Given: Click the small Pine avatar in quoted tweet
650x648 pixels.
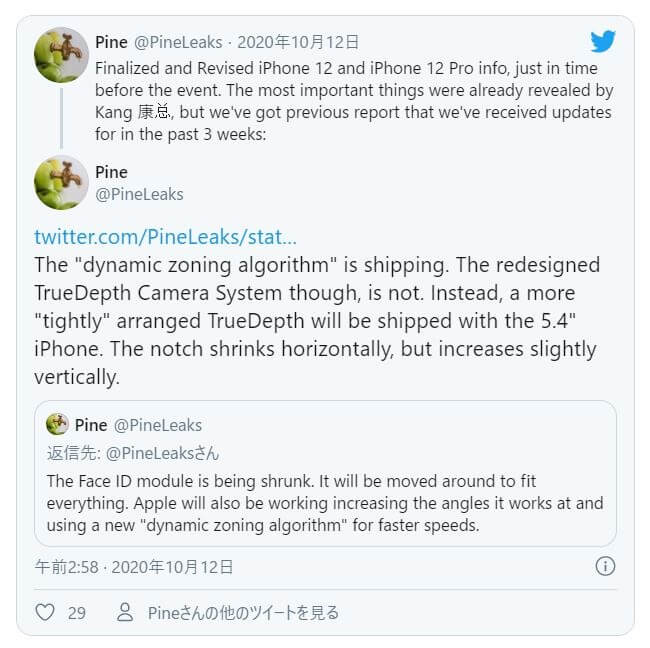Looking at the screenshot, I should point(57,424).
